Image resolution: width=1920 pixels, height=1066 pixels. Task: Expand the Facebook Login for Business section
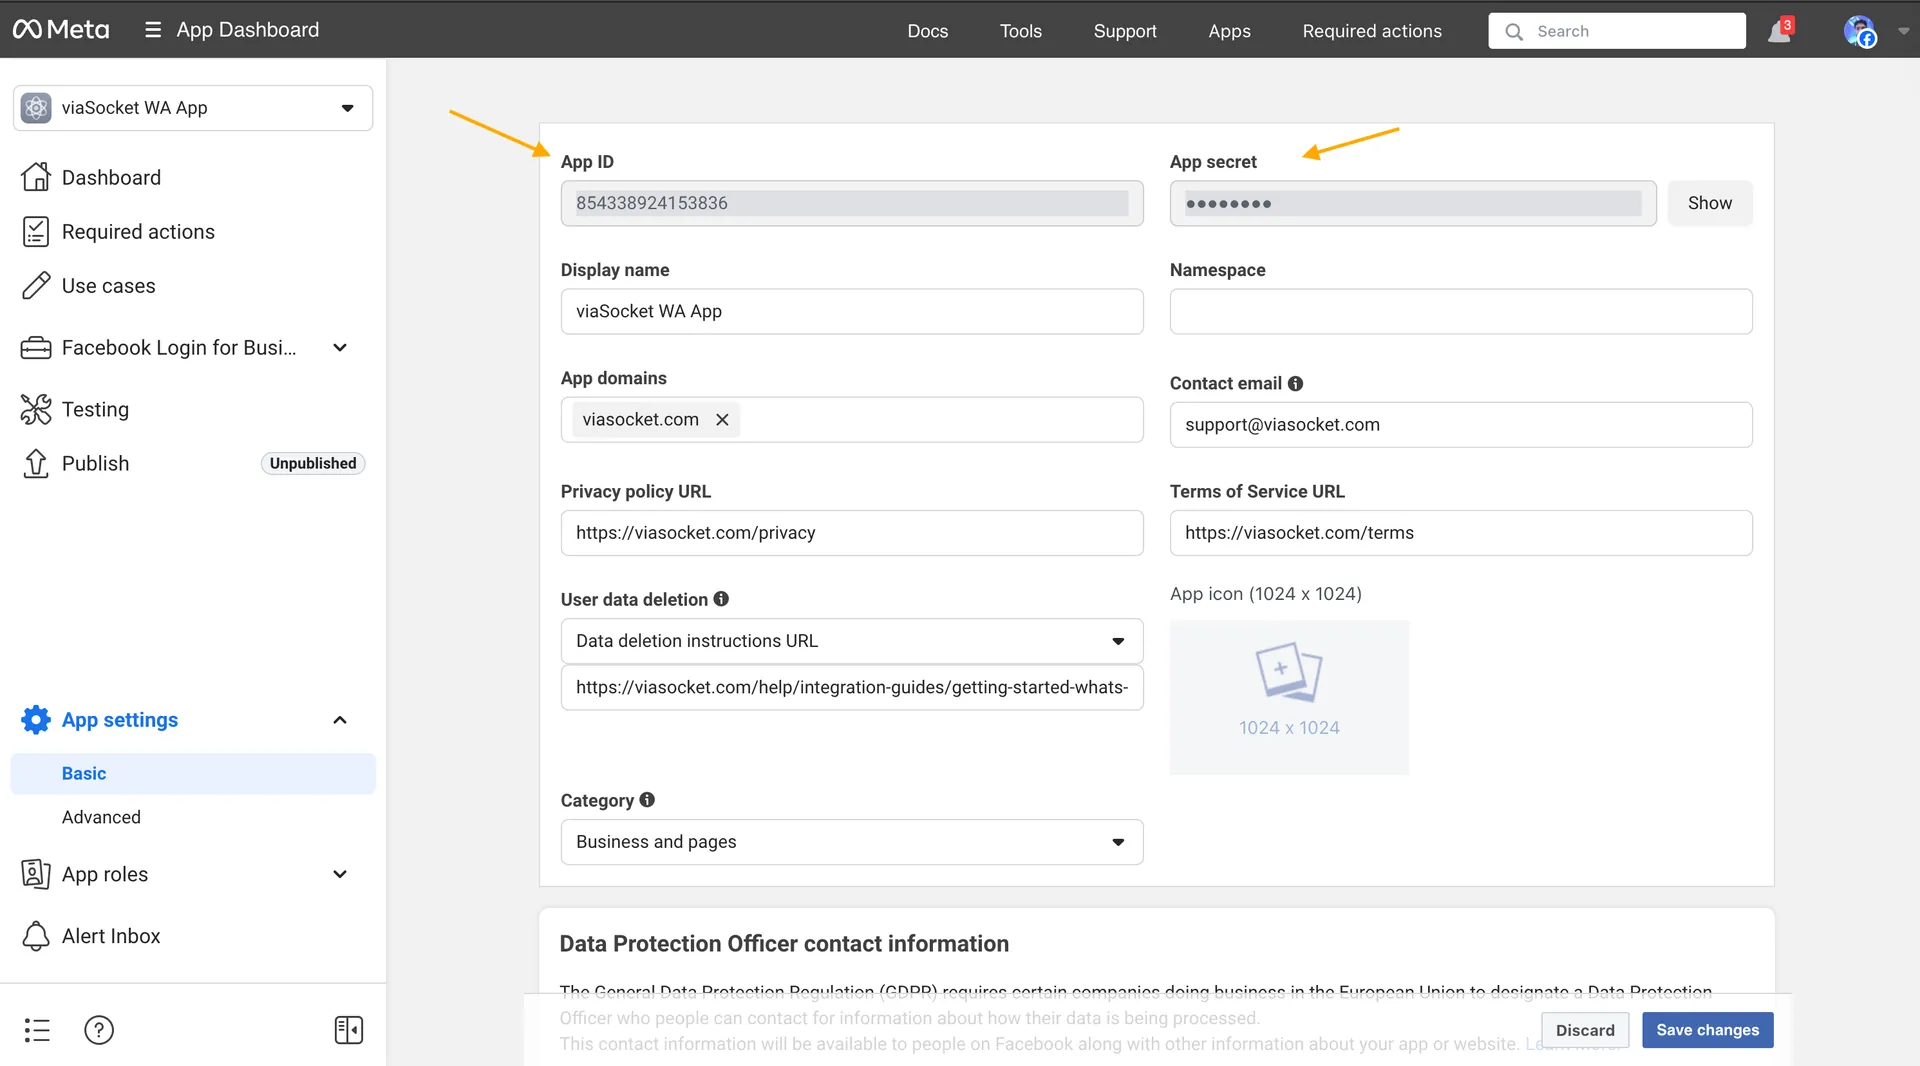(x=340, y=347)
